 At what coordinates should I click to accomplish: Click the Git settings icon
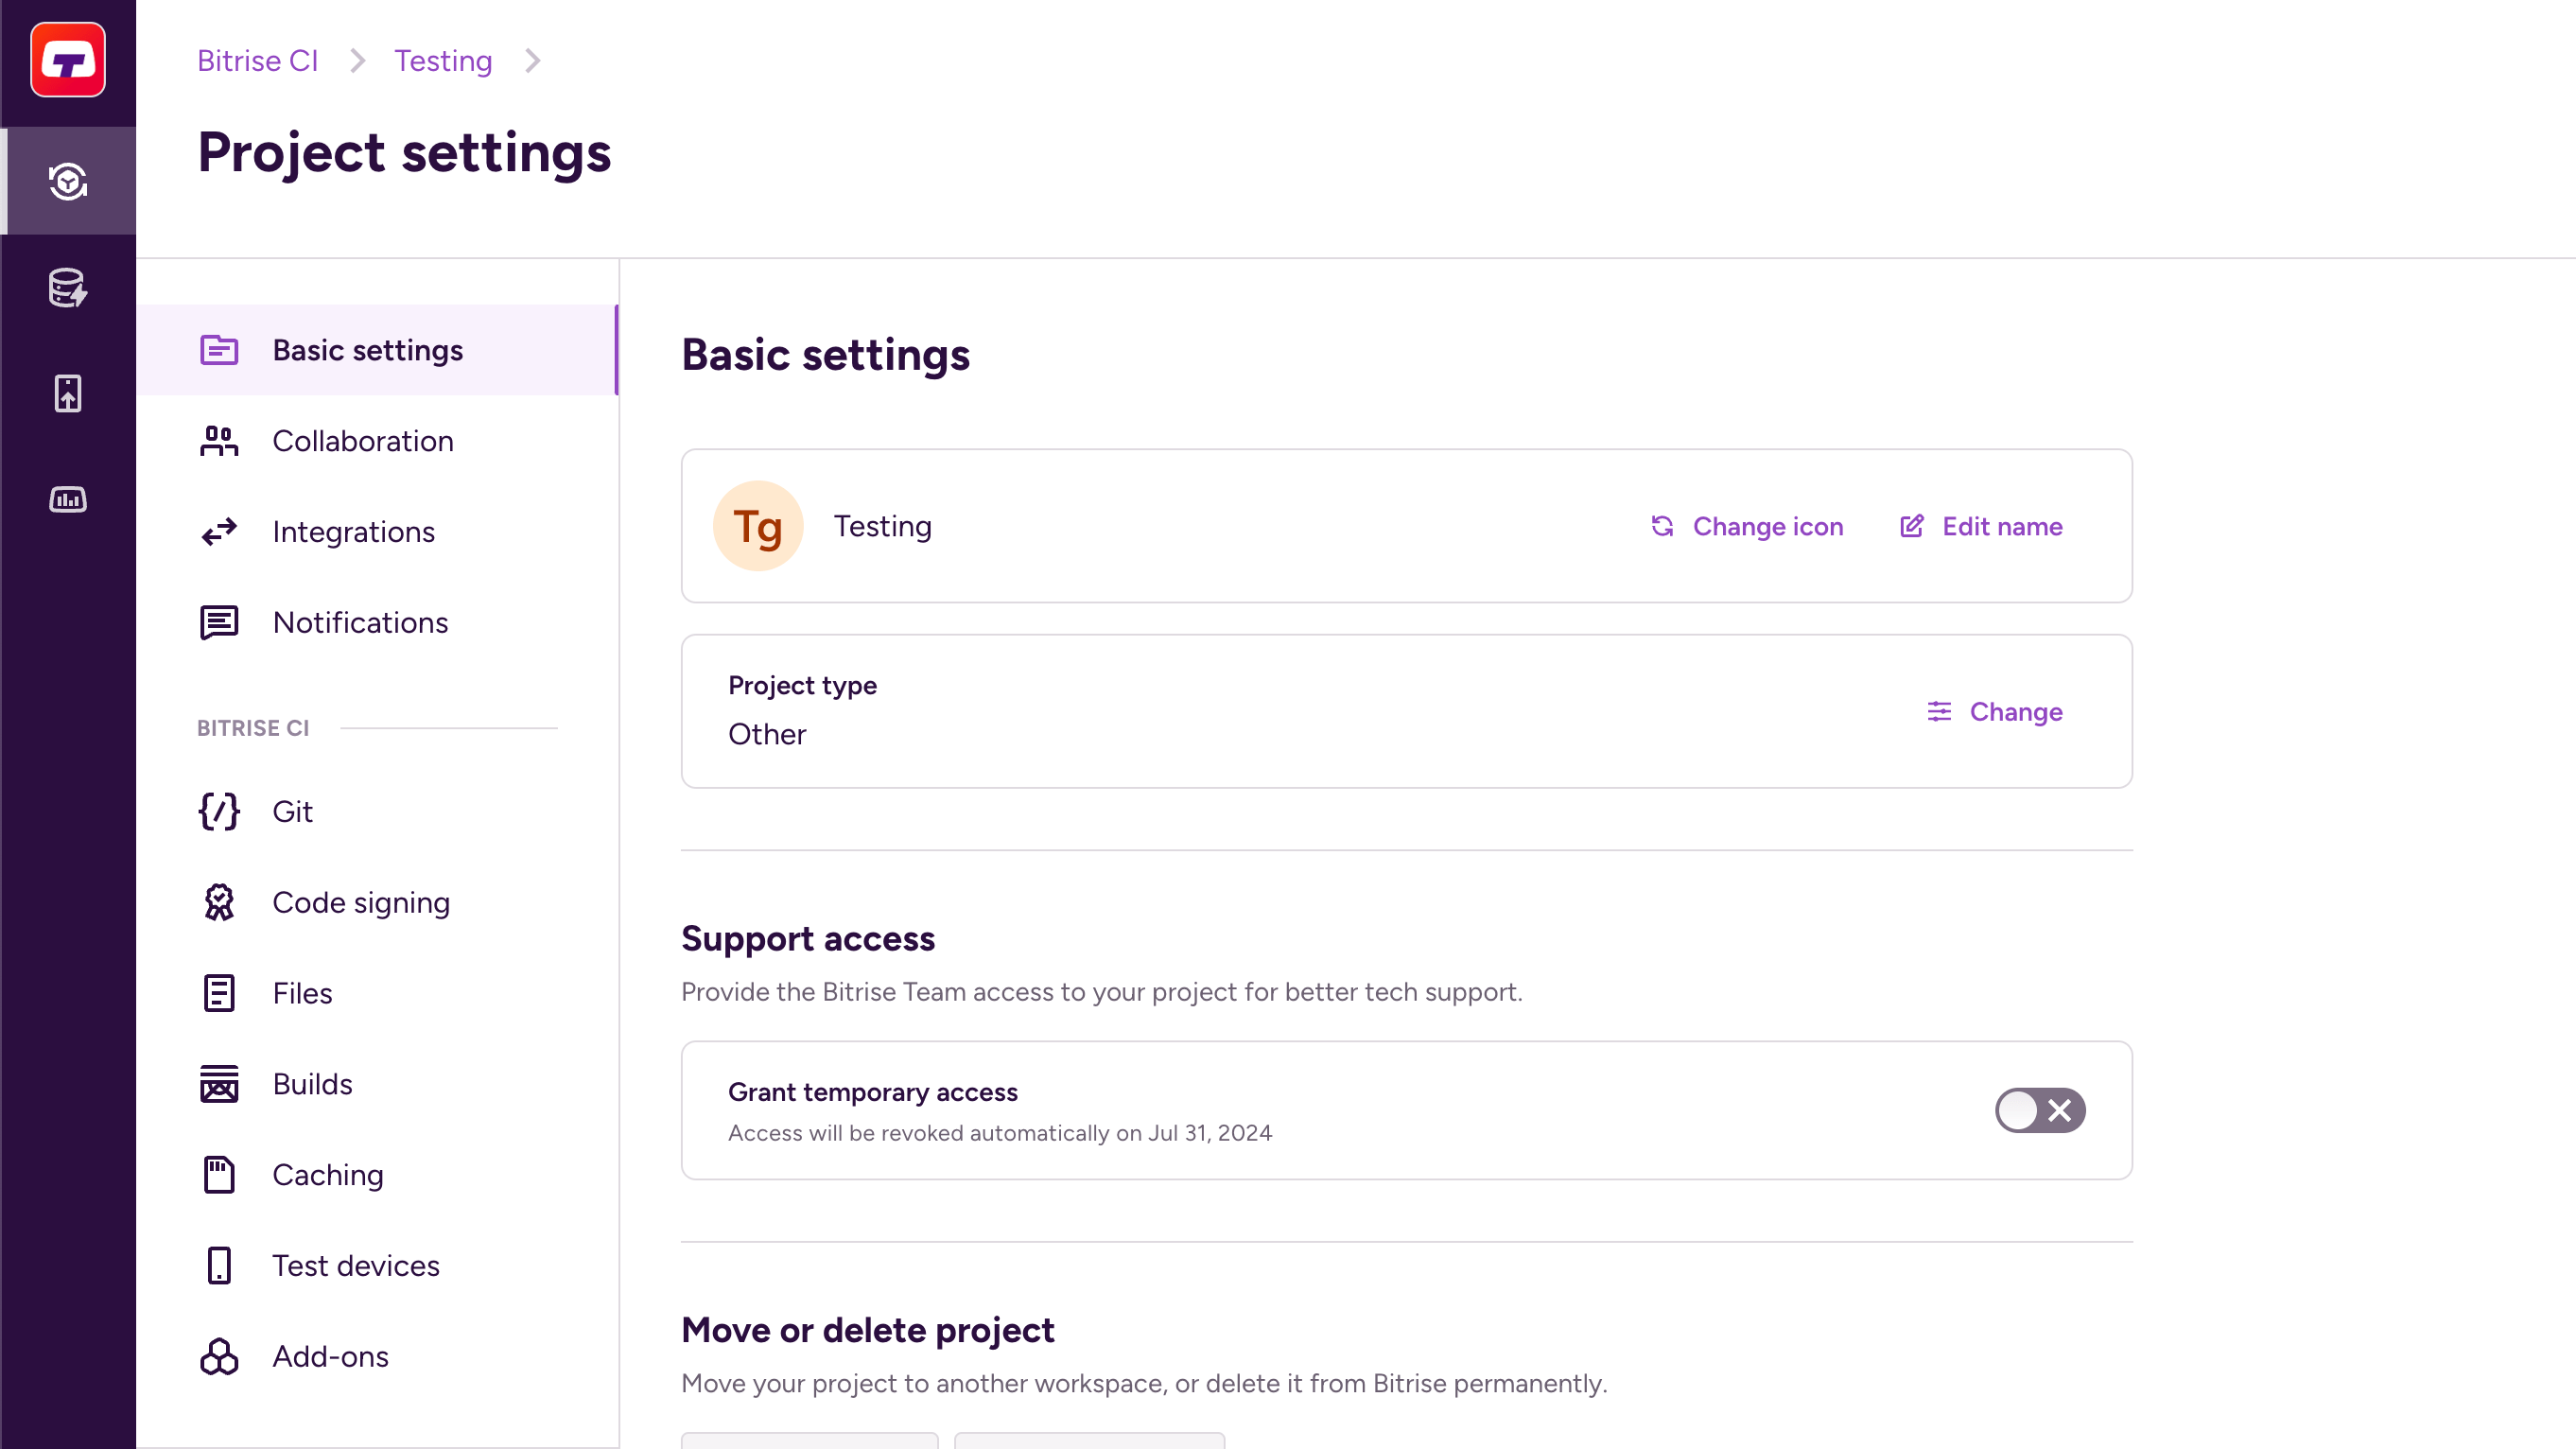click(x=218, y=811)
